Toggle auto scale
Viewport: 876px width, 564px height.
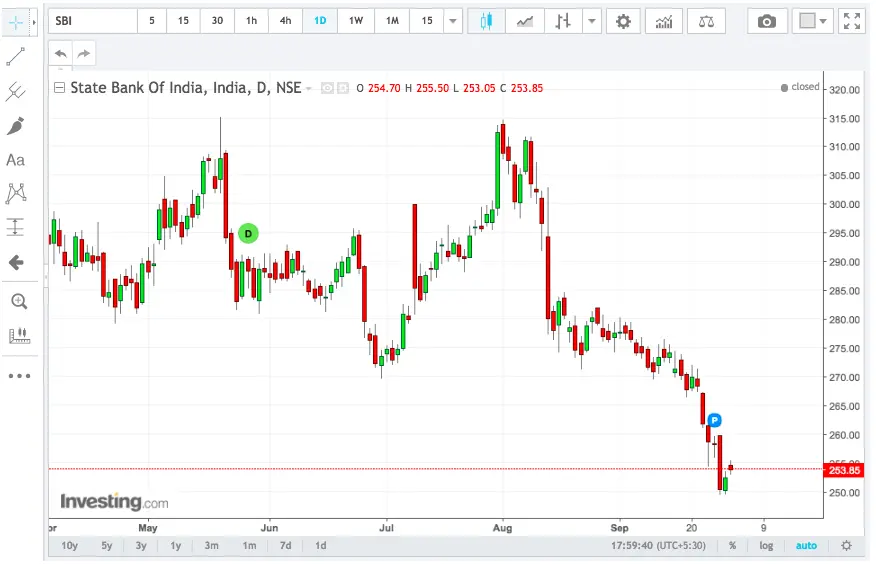806,546
